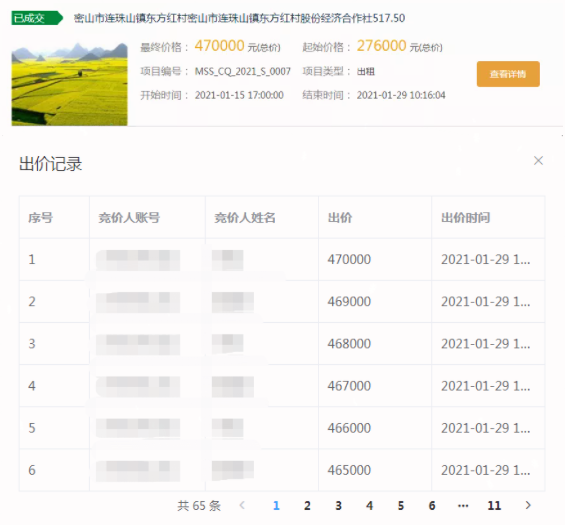Select the bid amount 466000
Viewport: 565px width, 525px height.
pos(349,428)
